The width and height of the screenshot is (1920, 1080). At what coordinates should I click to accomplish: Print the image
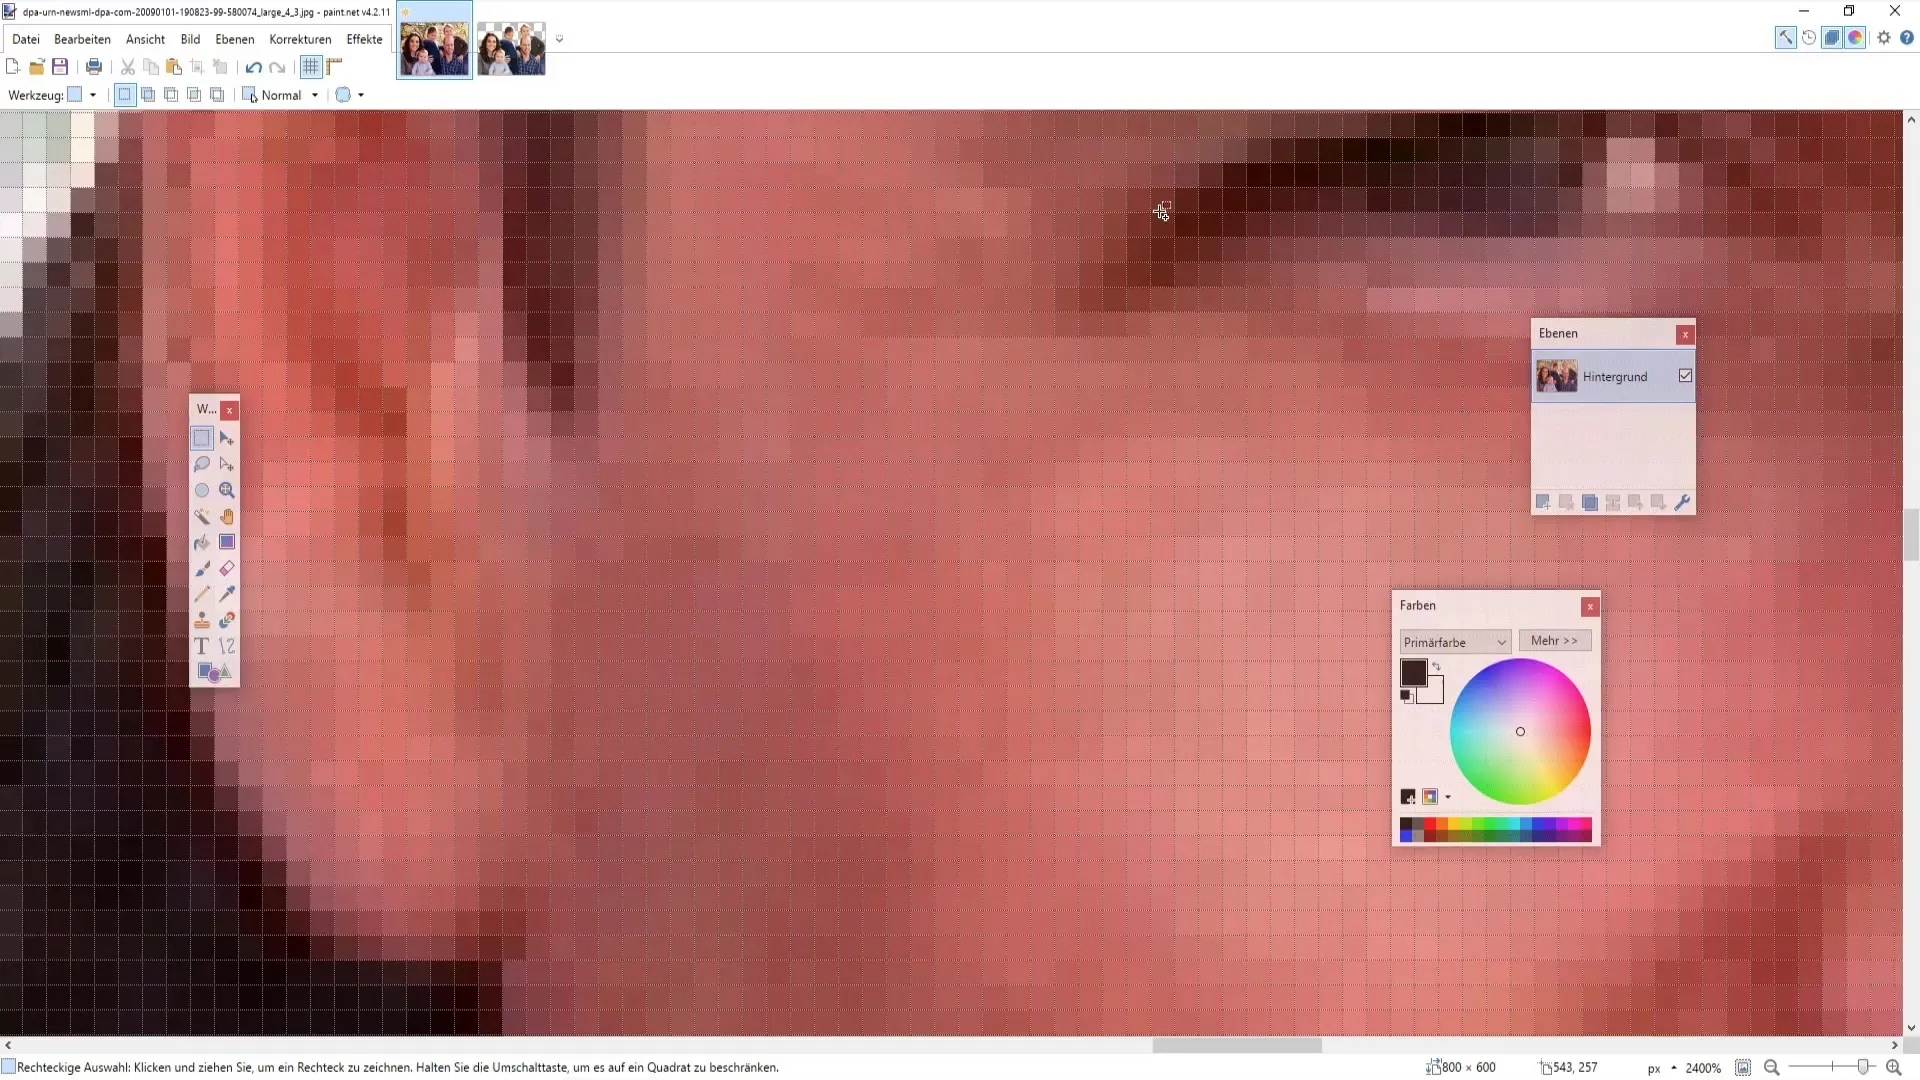click(94, 67)
